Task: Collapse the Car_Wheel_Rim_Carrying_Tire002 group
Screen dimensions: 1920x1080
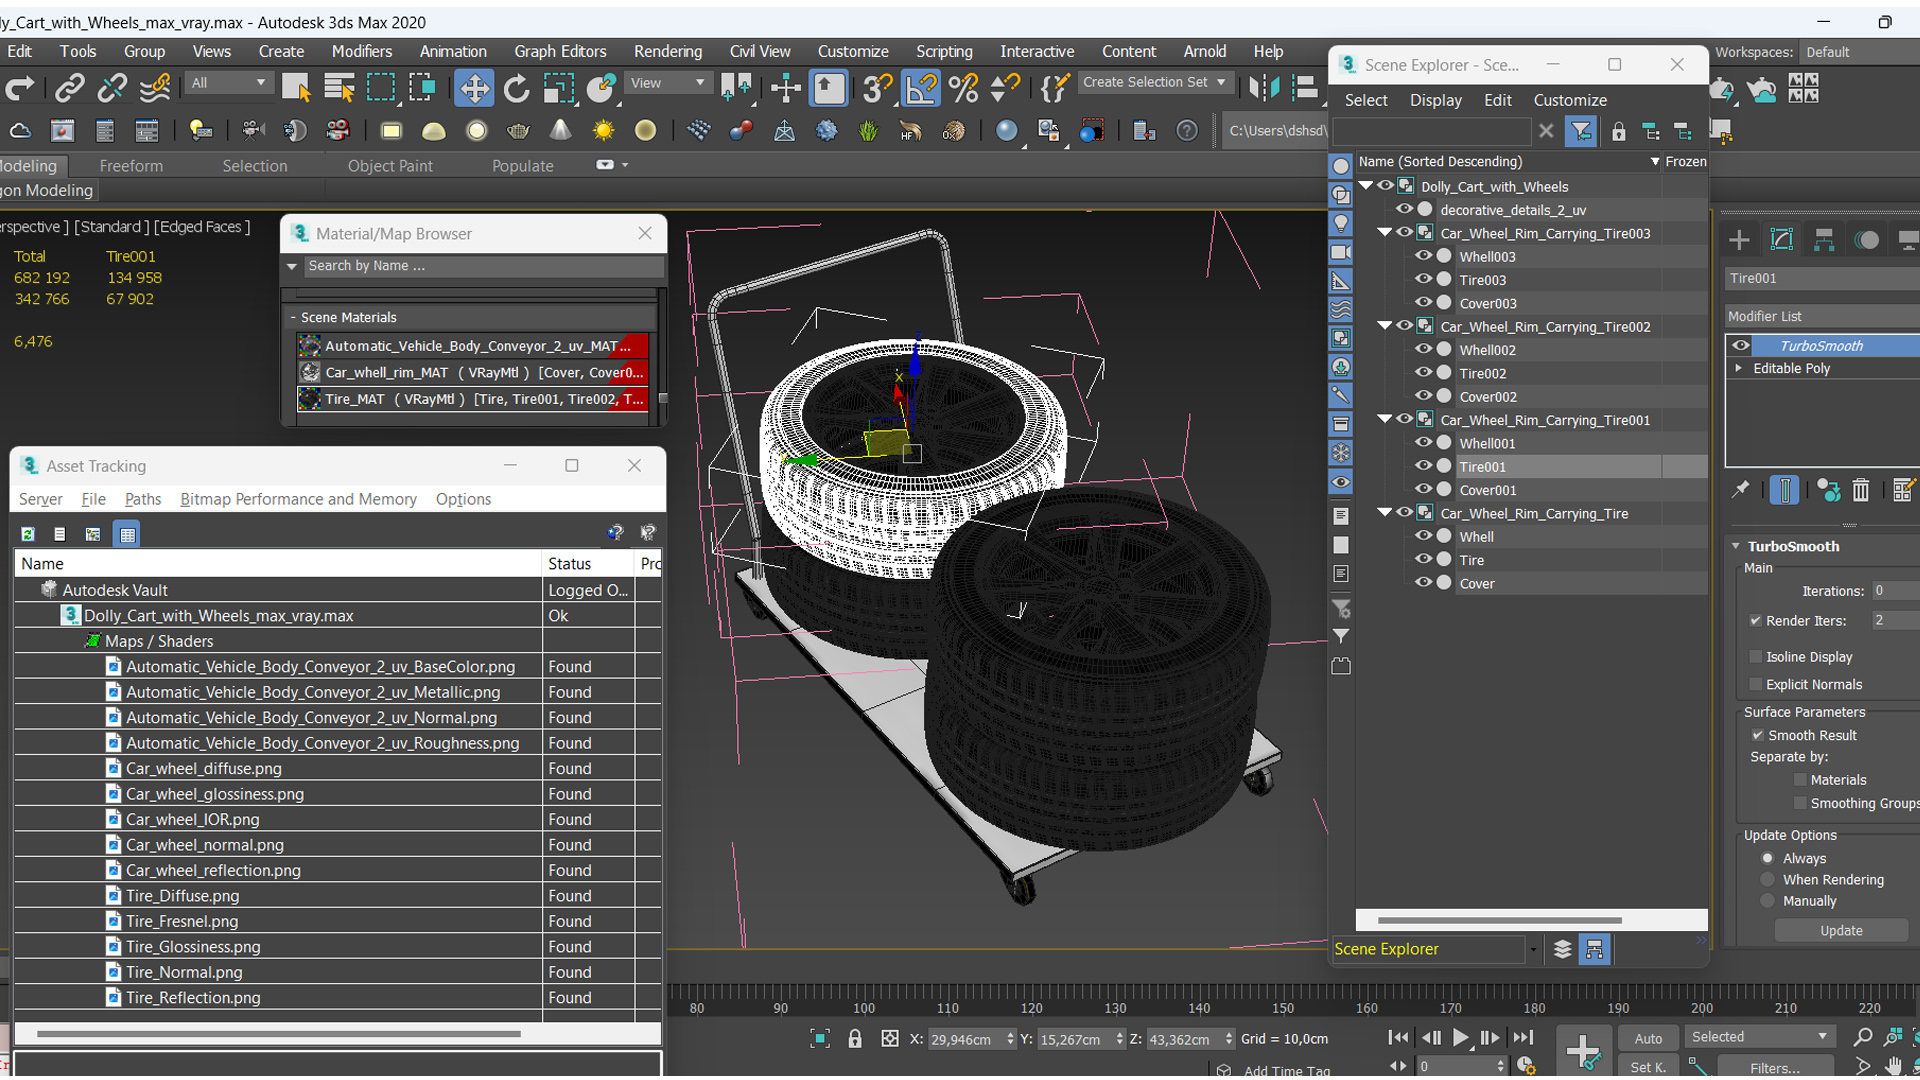Action: [x=1384, y=325]
